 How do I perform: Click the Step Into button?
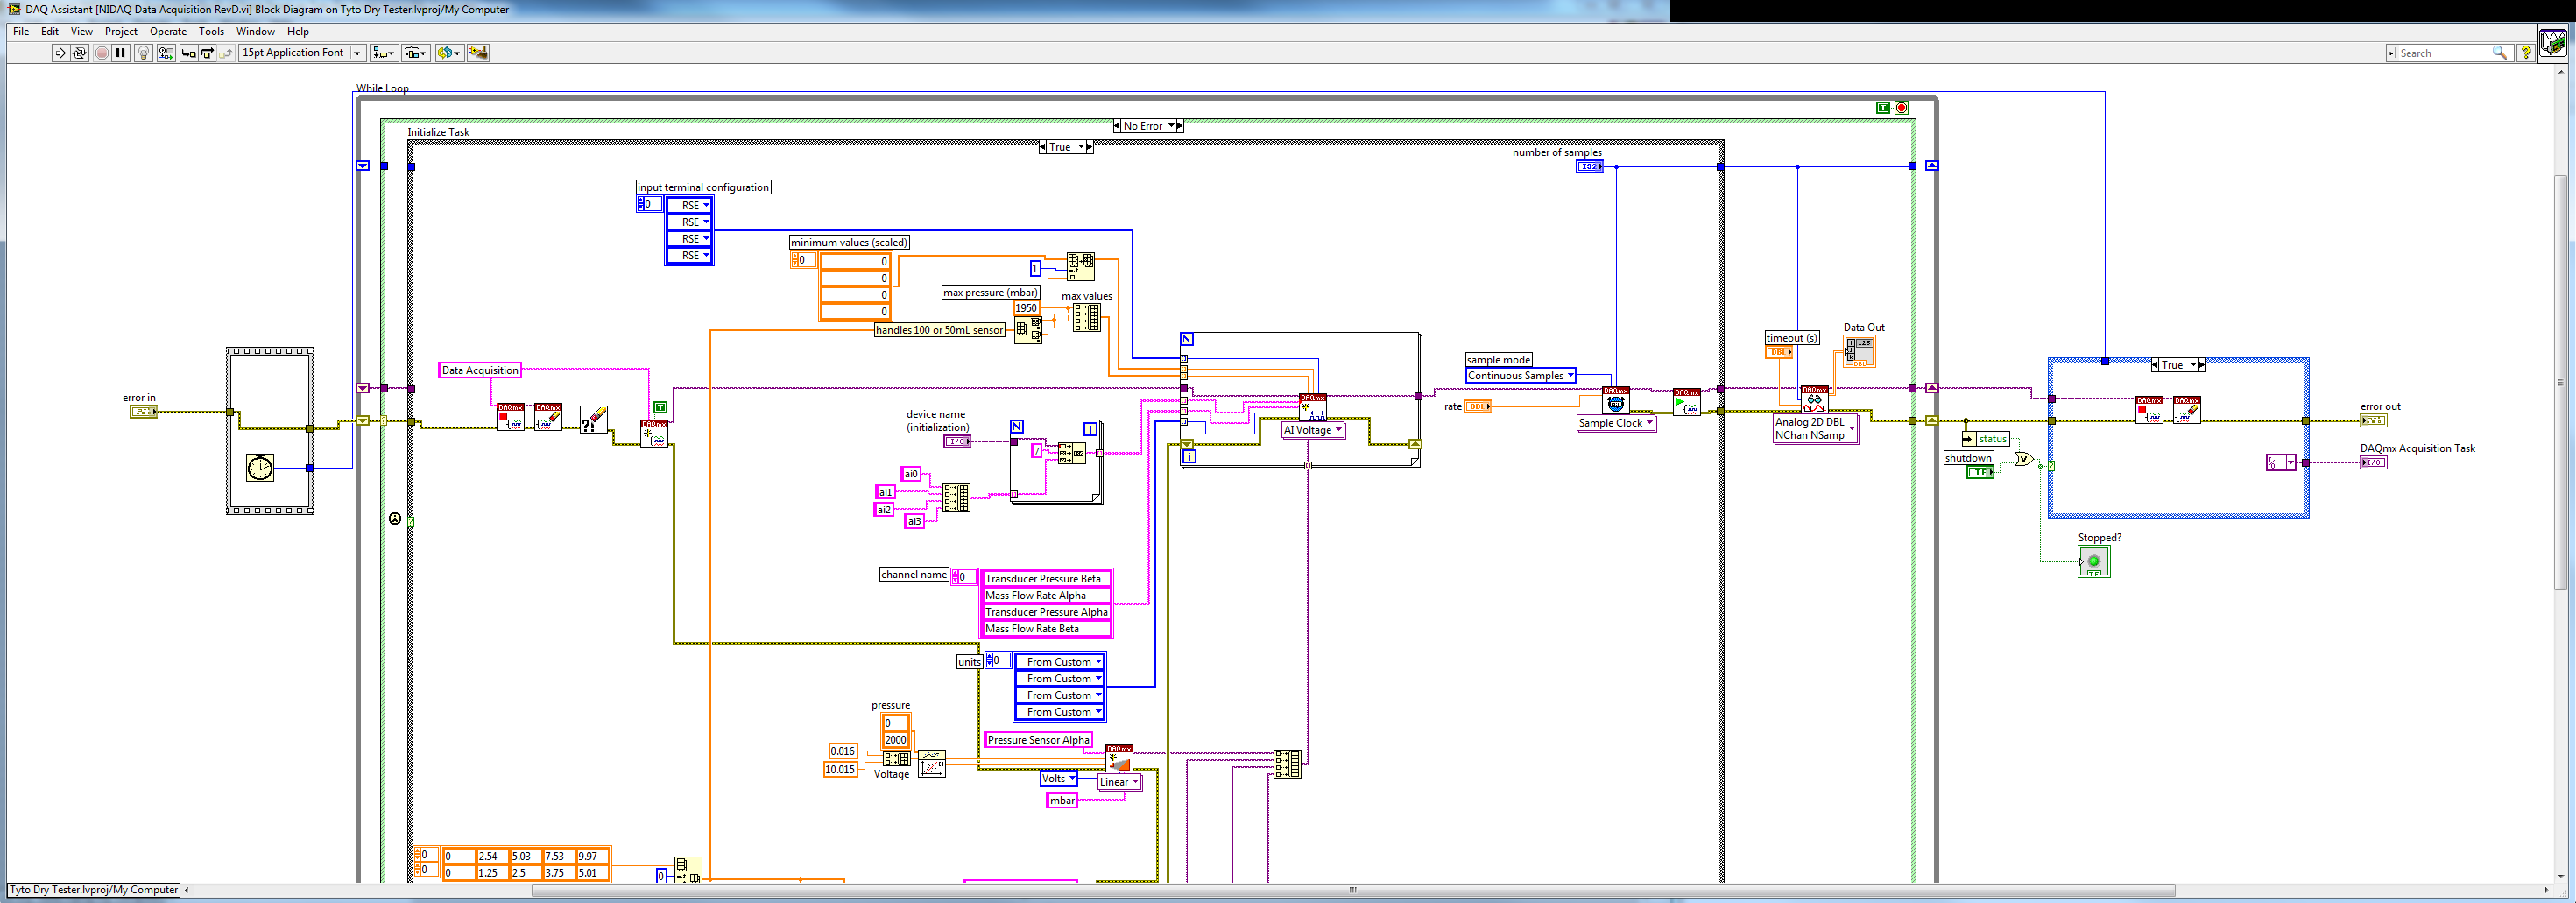188,53
